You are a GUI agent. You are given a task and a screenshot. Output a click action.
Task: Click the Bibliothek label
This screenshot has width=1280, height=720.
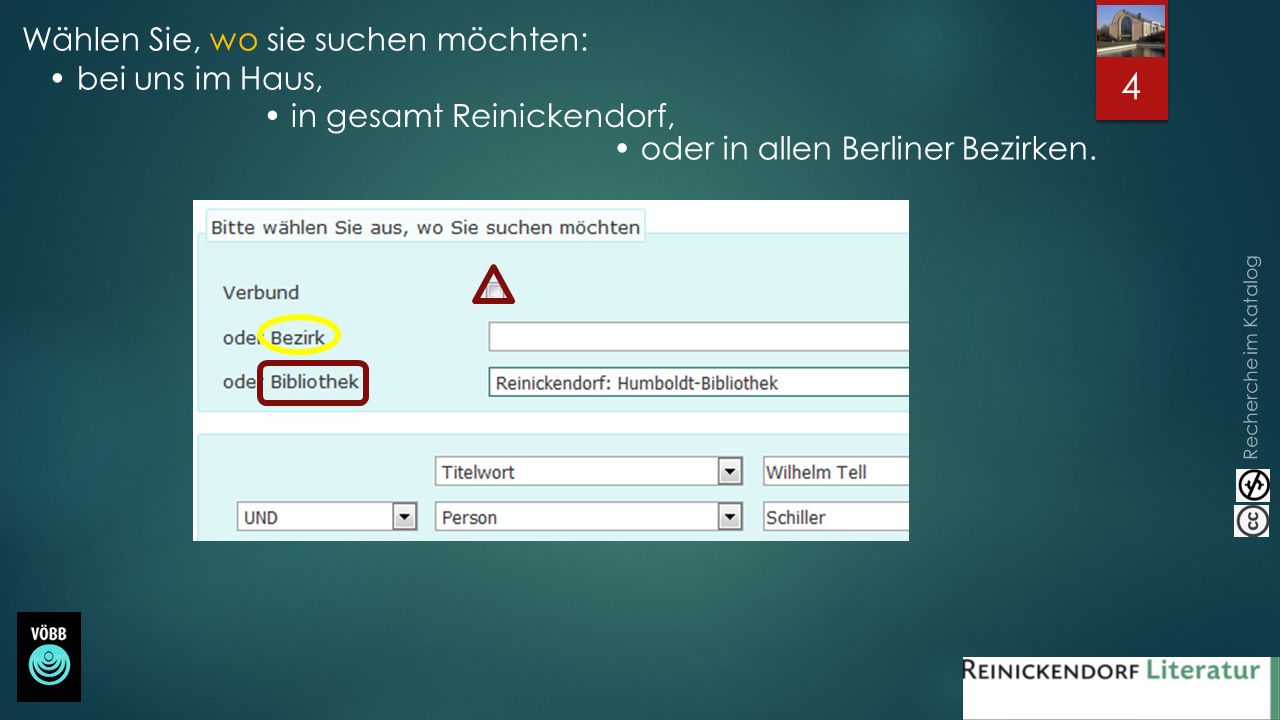314,382
